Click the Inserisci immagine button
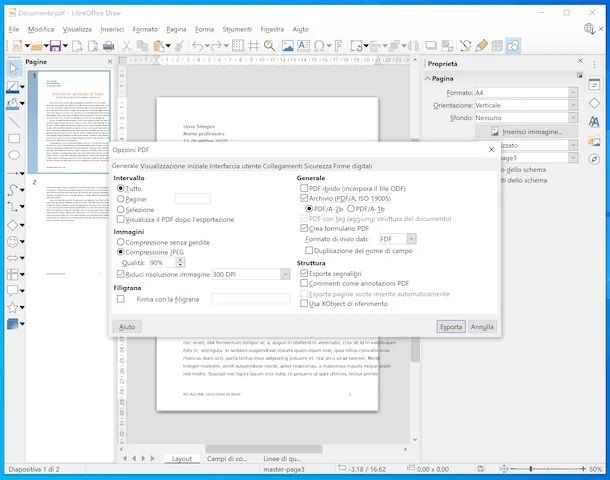This screenshot has width=610, height=480. 526,132
